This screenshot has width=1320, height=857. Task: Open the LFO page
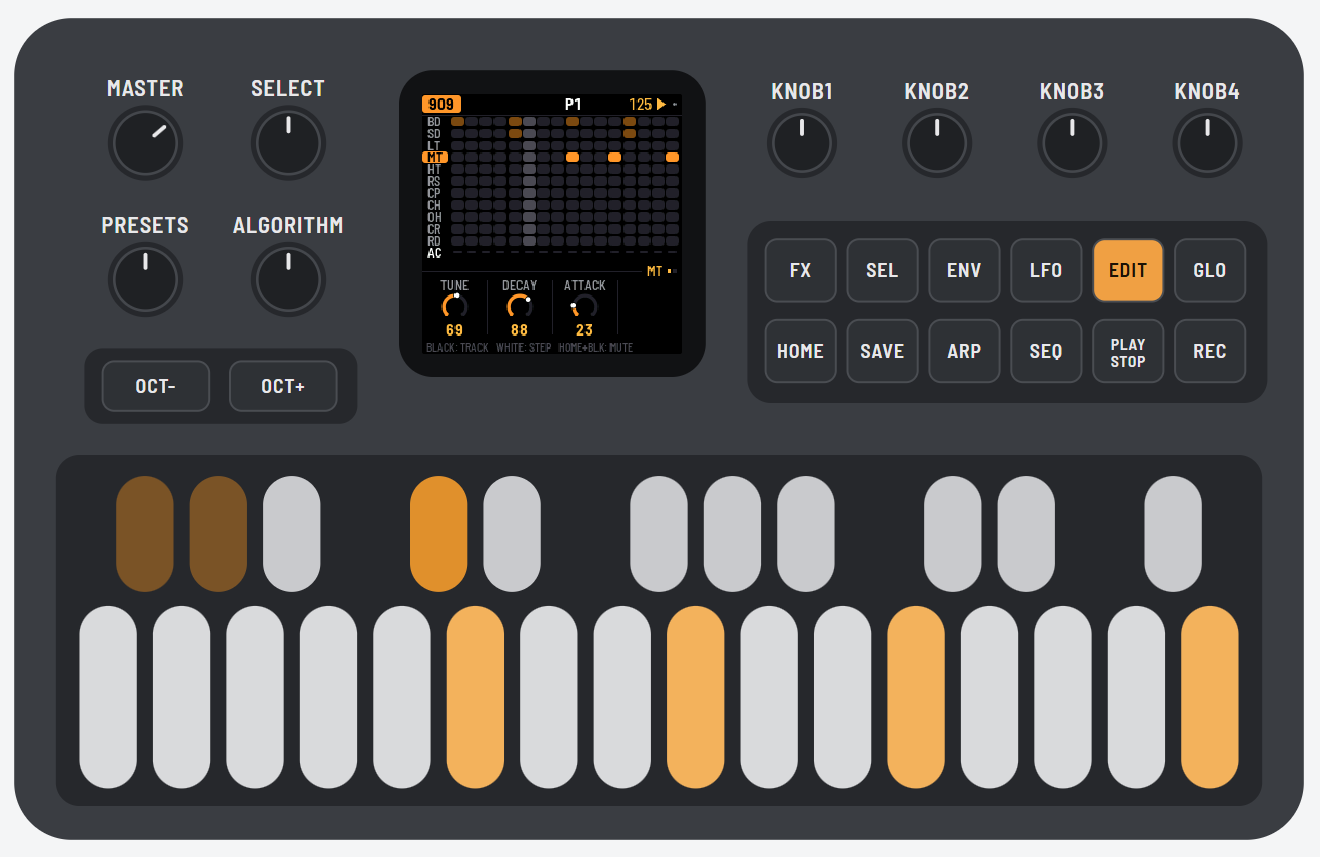[1046, 270]
